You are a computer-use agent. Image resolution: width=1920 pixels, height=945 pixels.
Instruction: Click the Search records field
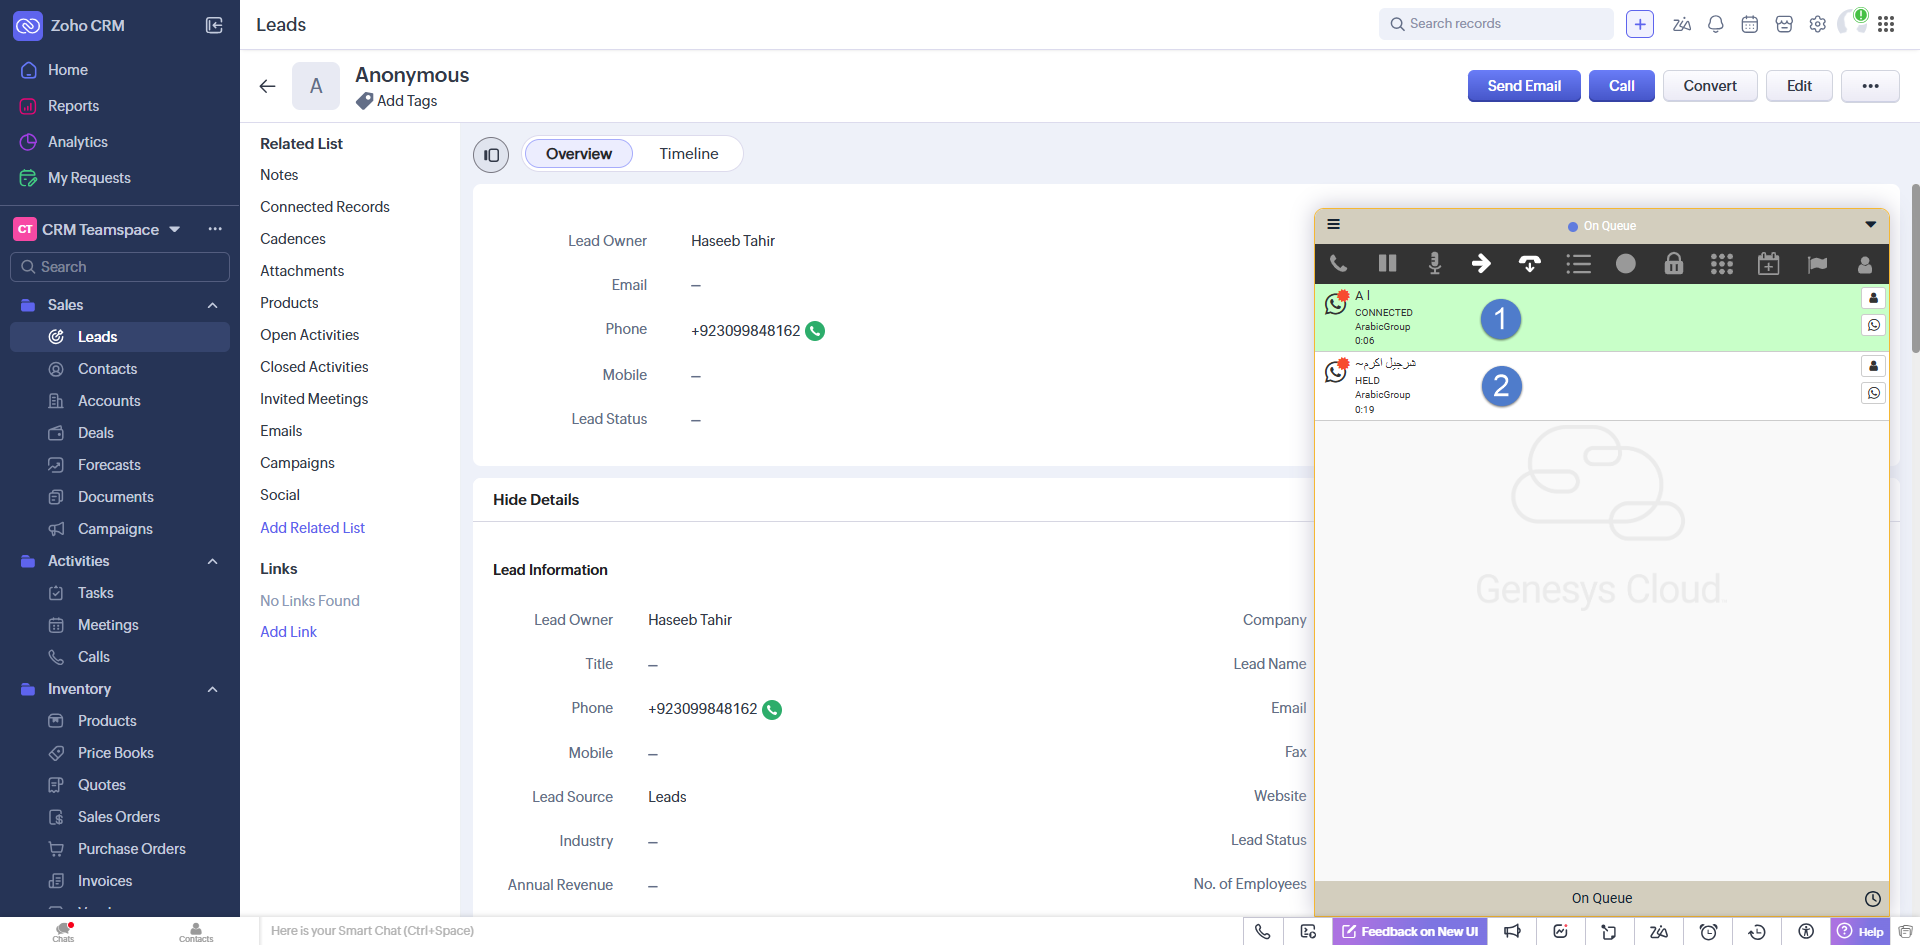[1495, 24]
